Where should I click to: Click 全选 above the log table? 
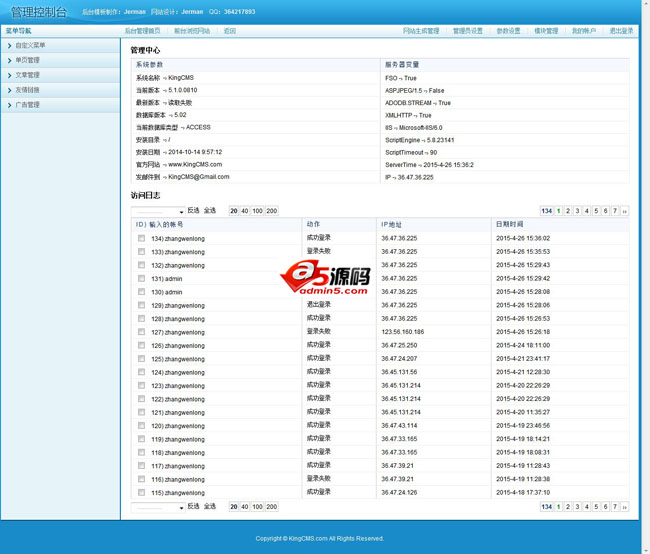click(210, 211)
